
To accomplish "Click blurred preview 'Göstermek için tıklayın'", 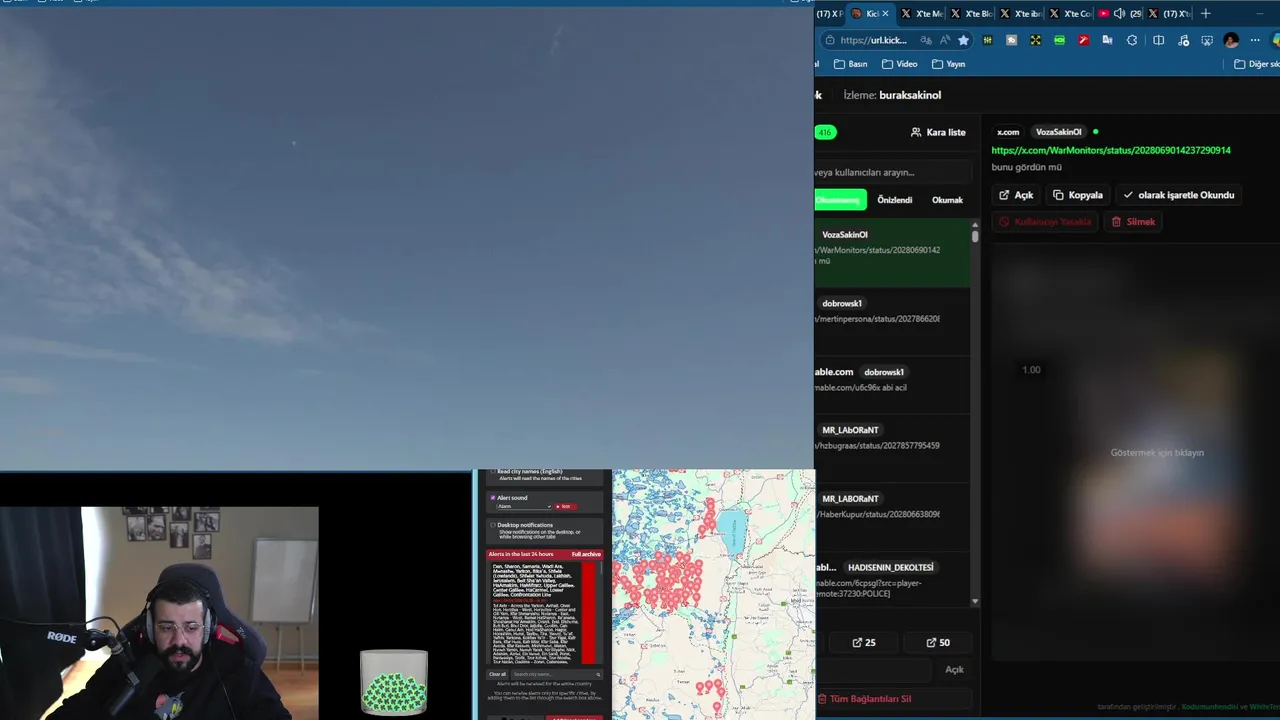I will 1157,453.
